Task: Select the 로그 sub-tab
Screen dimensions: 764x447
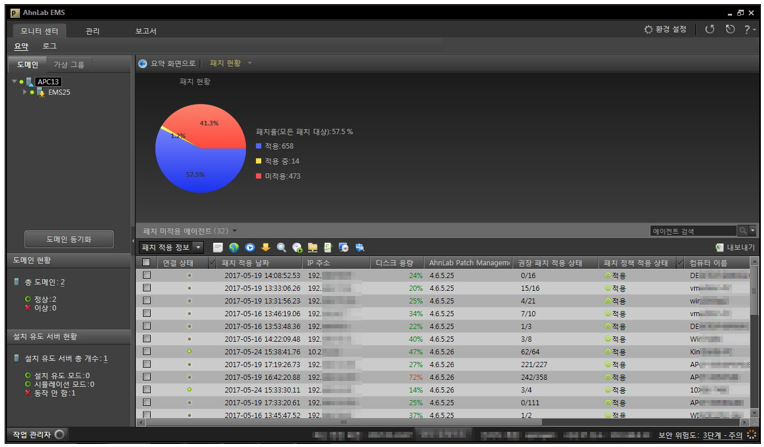Action: [x=49, y=46]
